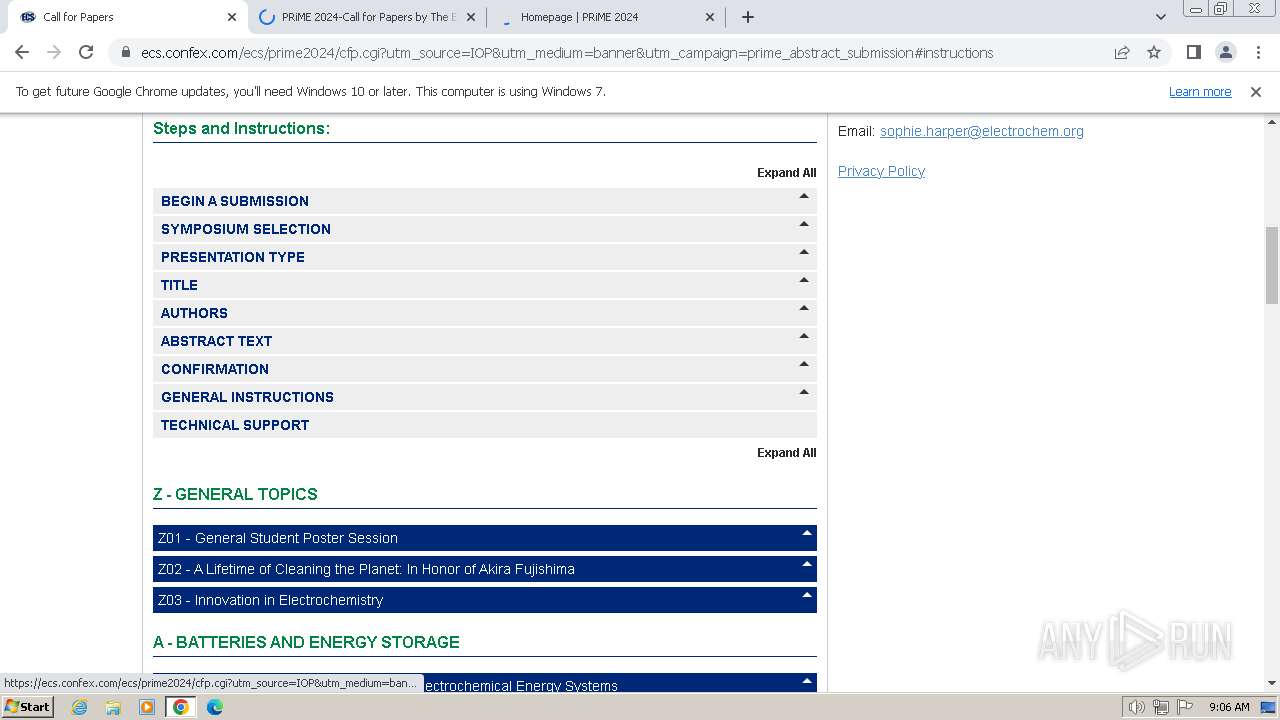Click the network tray icon
1280x720 pixels.
1161,707
